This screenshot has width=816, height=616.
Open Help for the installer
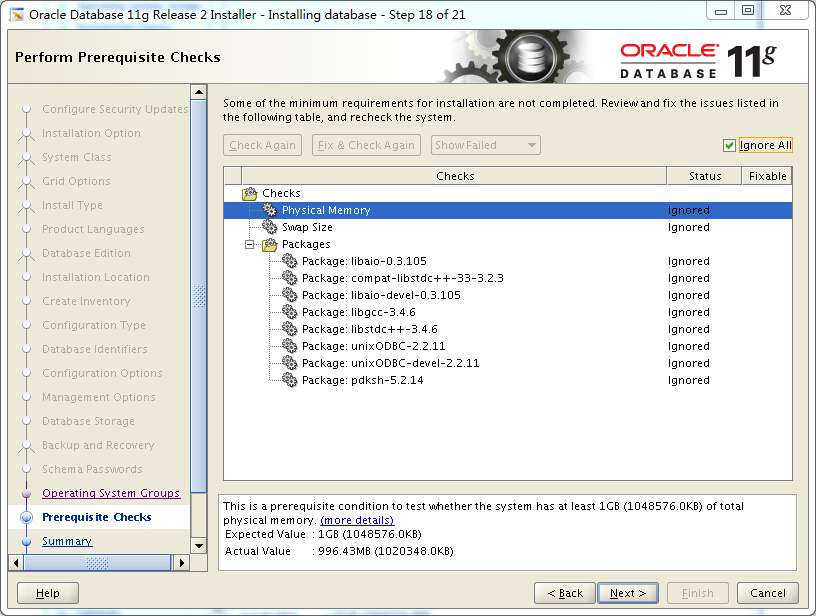[48, 593]
